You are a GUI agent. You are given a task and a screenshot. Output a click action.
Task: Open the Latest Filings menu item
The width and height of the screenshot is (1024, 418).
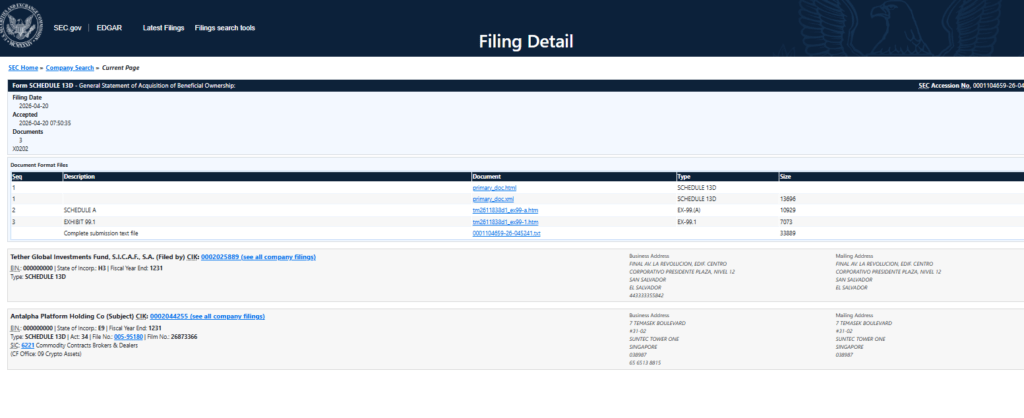click(x=163, y=28)
